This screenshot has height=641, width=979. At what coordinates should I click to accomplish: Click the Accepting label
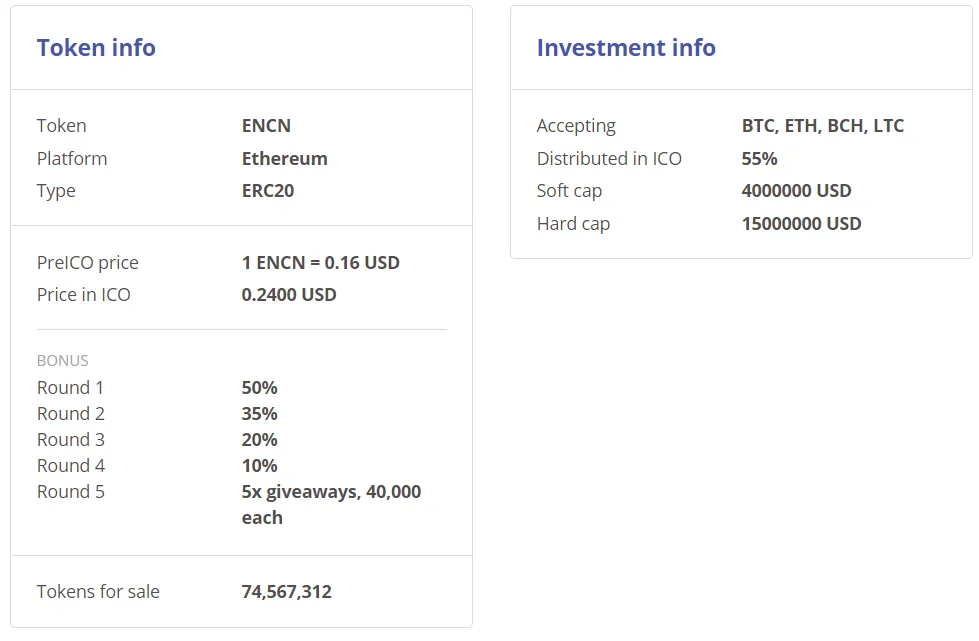point(576,126)
